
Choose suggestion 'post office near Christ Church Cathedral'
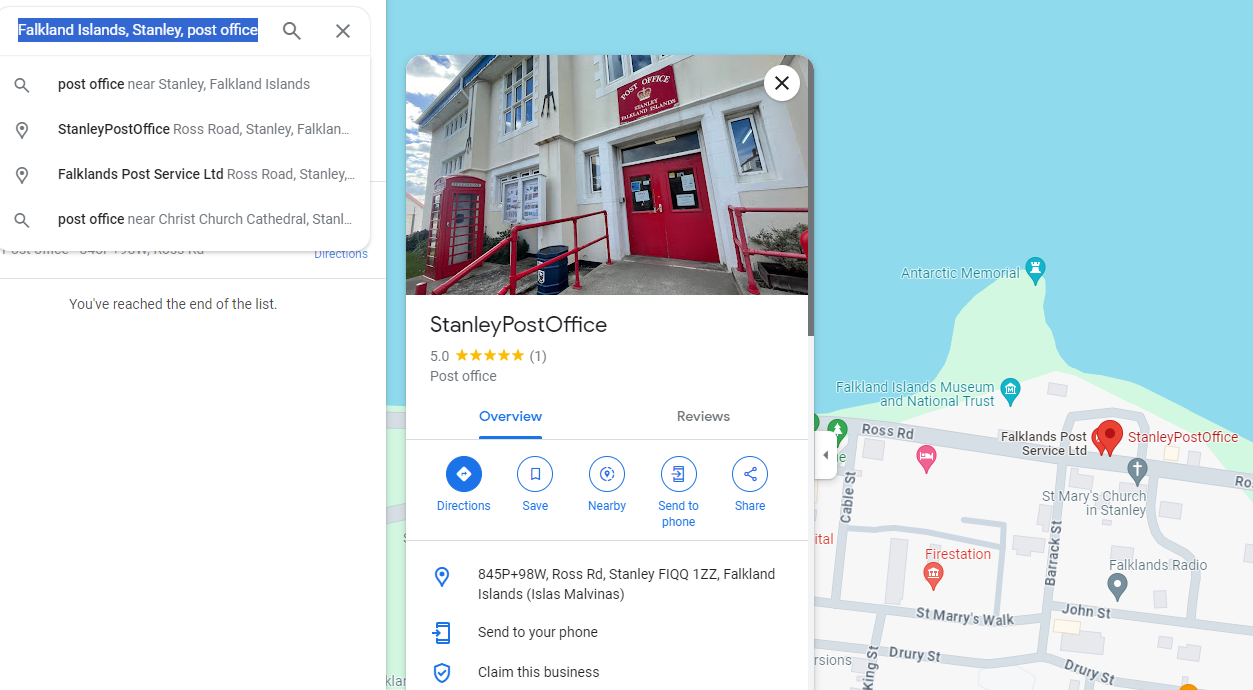click(185, 220)
